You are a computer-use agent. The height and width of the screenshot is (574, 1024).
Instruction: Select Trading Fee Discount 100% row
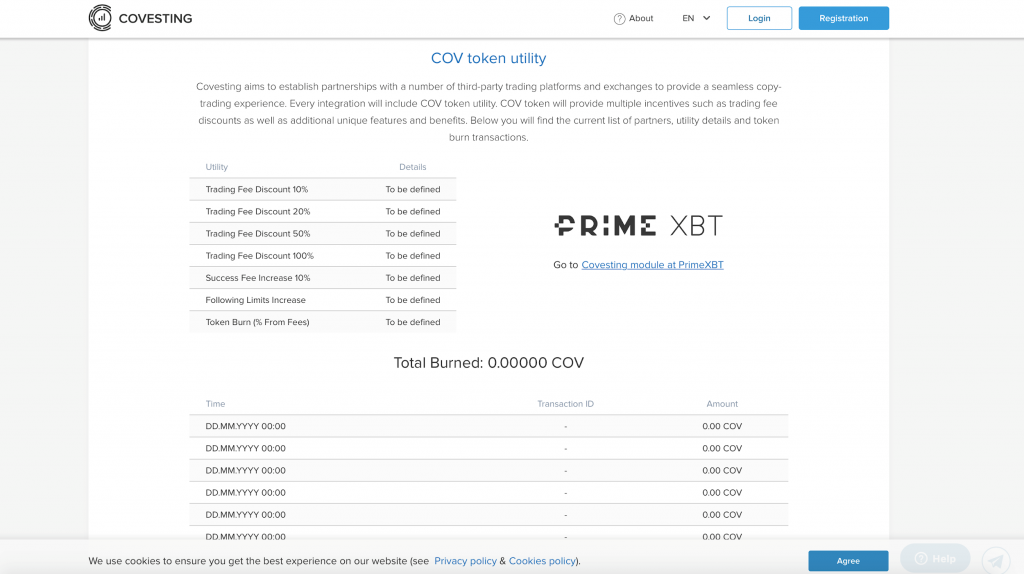pyautogui.click(x=323, y=256)
